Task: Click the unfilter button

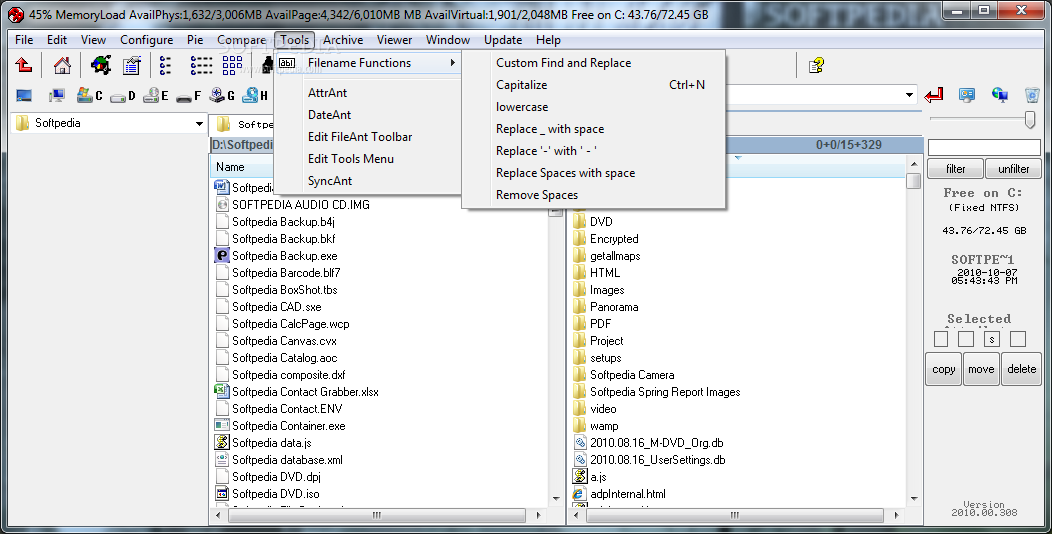Action: (x=1013, y=169)
